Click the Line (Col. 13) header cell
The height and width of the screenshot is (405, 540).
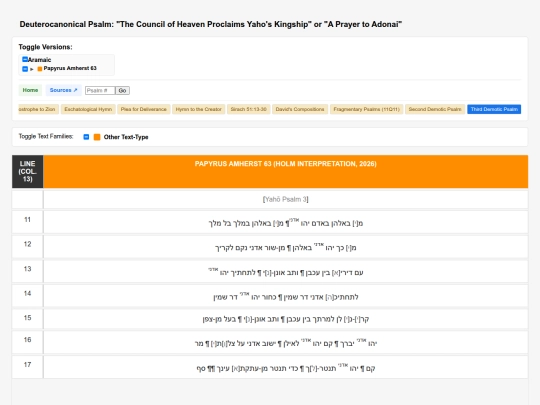(x=28, y=172)
